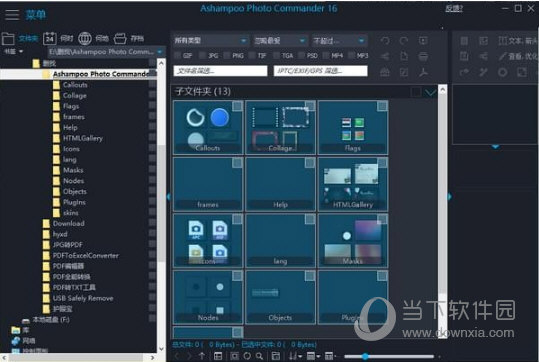
Task: Open the Collage folder thumbnail
Action: pos(280,128)
